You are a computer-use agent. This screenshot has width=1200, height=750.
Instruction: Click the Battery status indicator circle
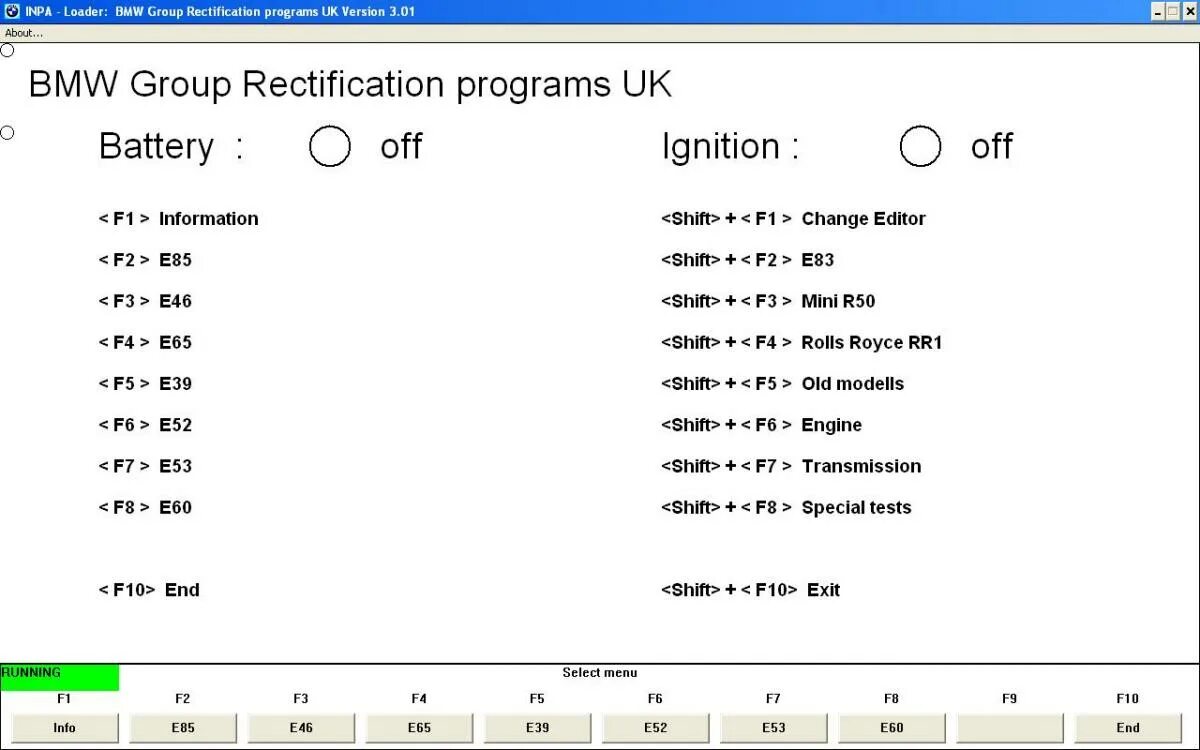pos(330,146)
